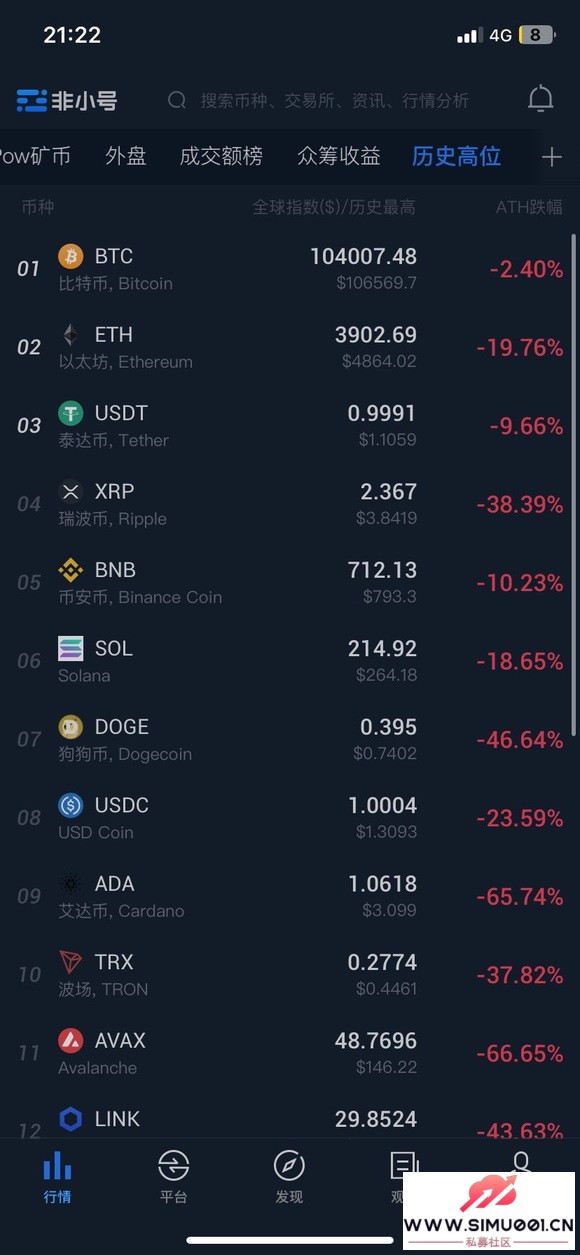Sort by 全球指数($)/历史最高 column header
580x1255 pixels.
click(334, 208)
